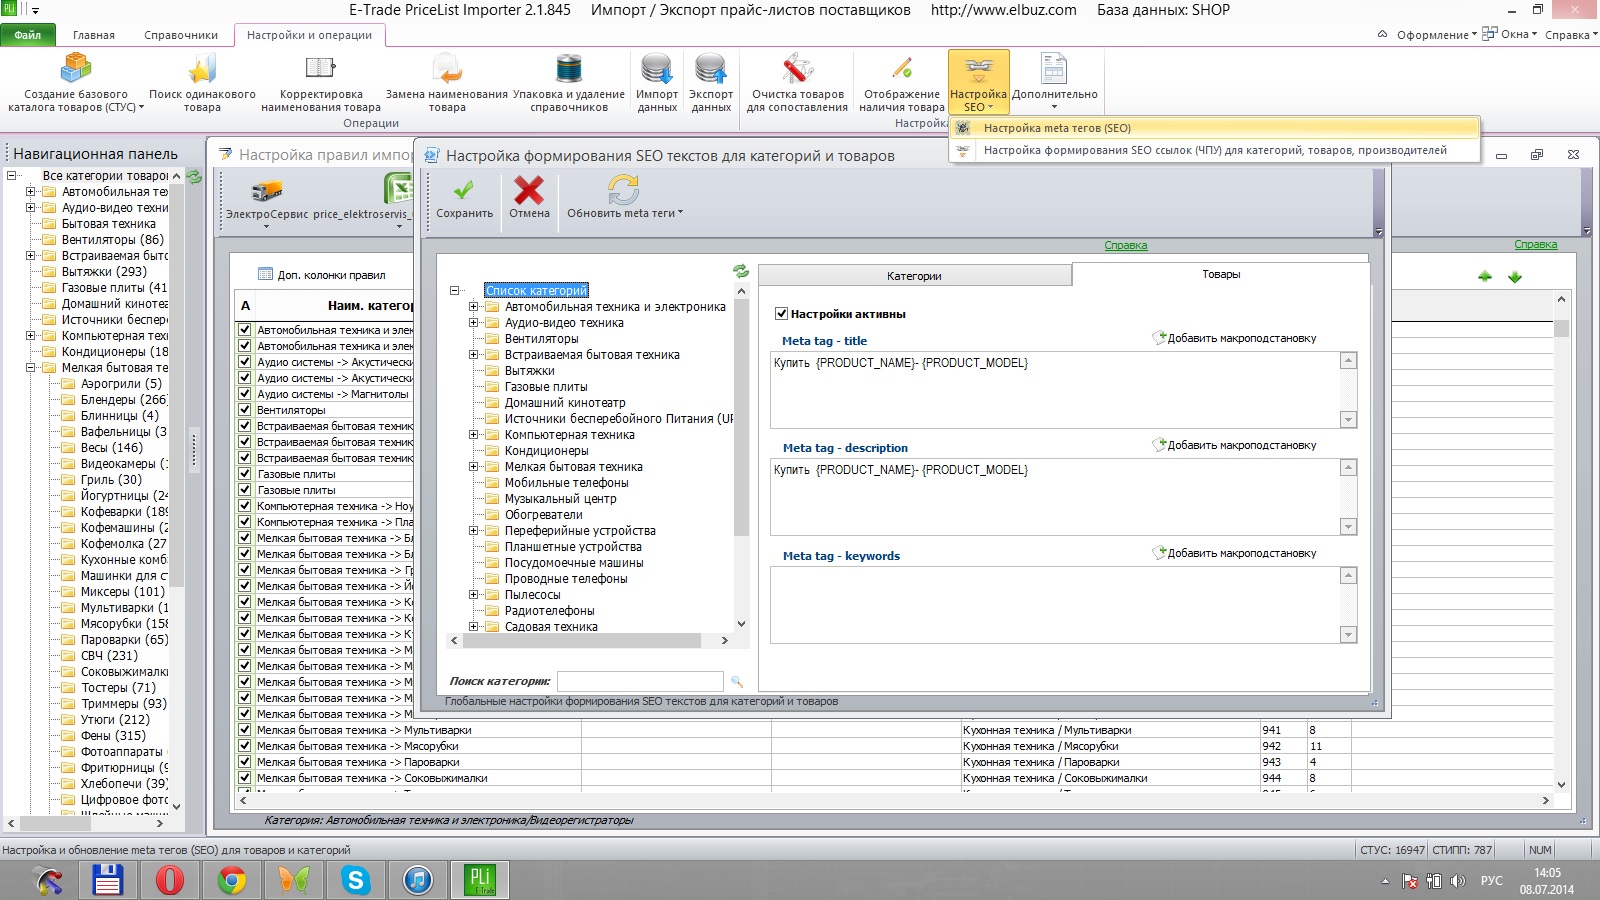Uncheck the Вентиляторы rule row checkbox

(x=244, y=410)
